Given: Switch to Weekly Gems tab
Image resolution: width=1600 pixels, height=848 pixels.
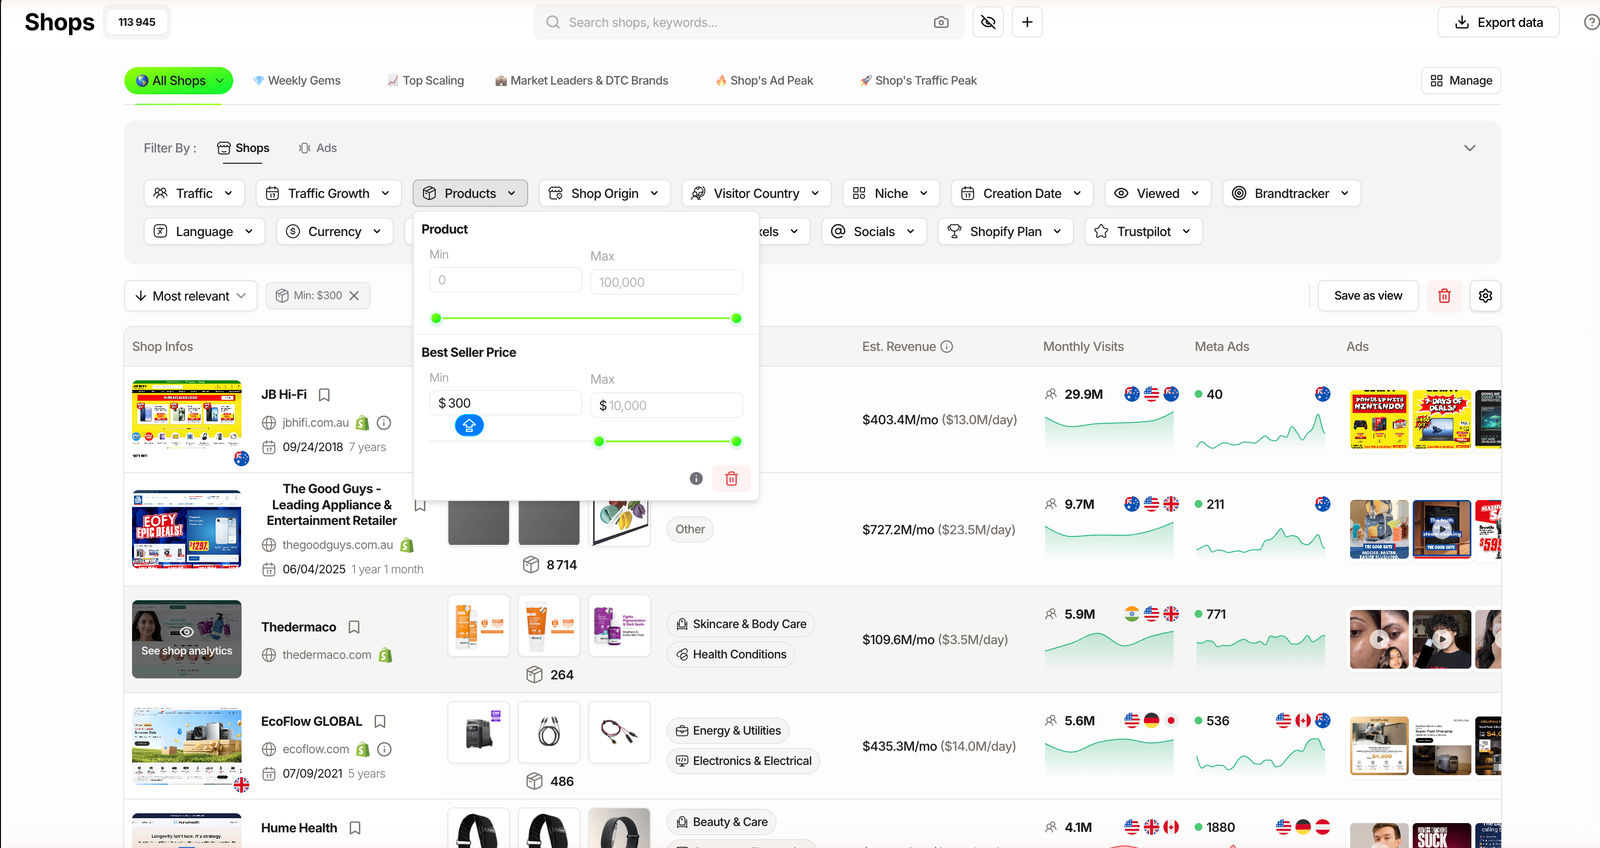Looking at the screenshot, I should 296,80.
